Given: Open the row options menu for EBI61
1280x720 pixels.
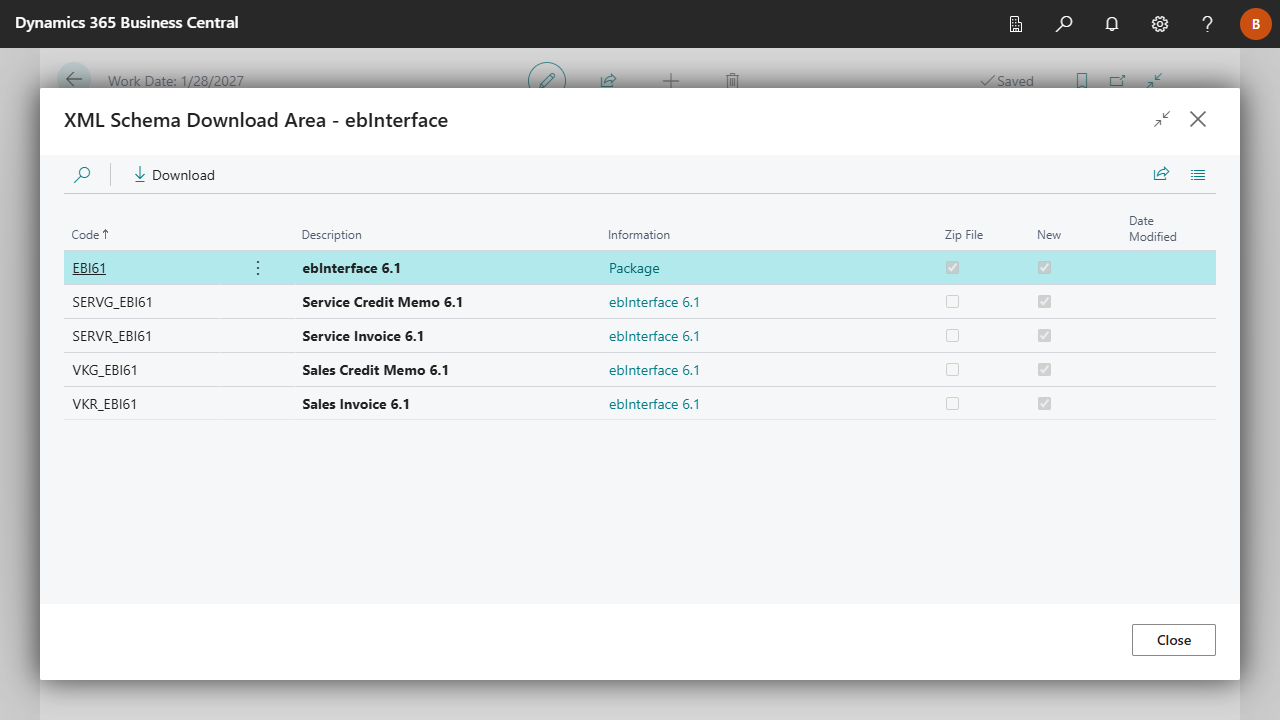Looking at the screenshot, I should pos(258,268).
